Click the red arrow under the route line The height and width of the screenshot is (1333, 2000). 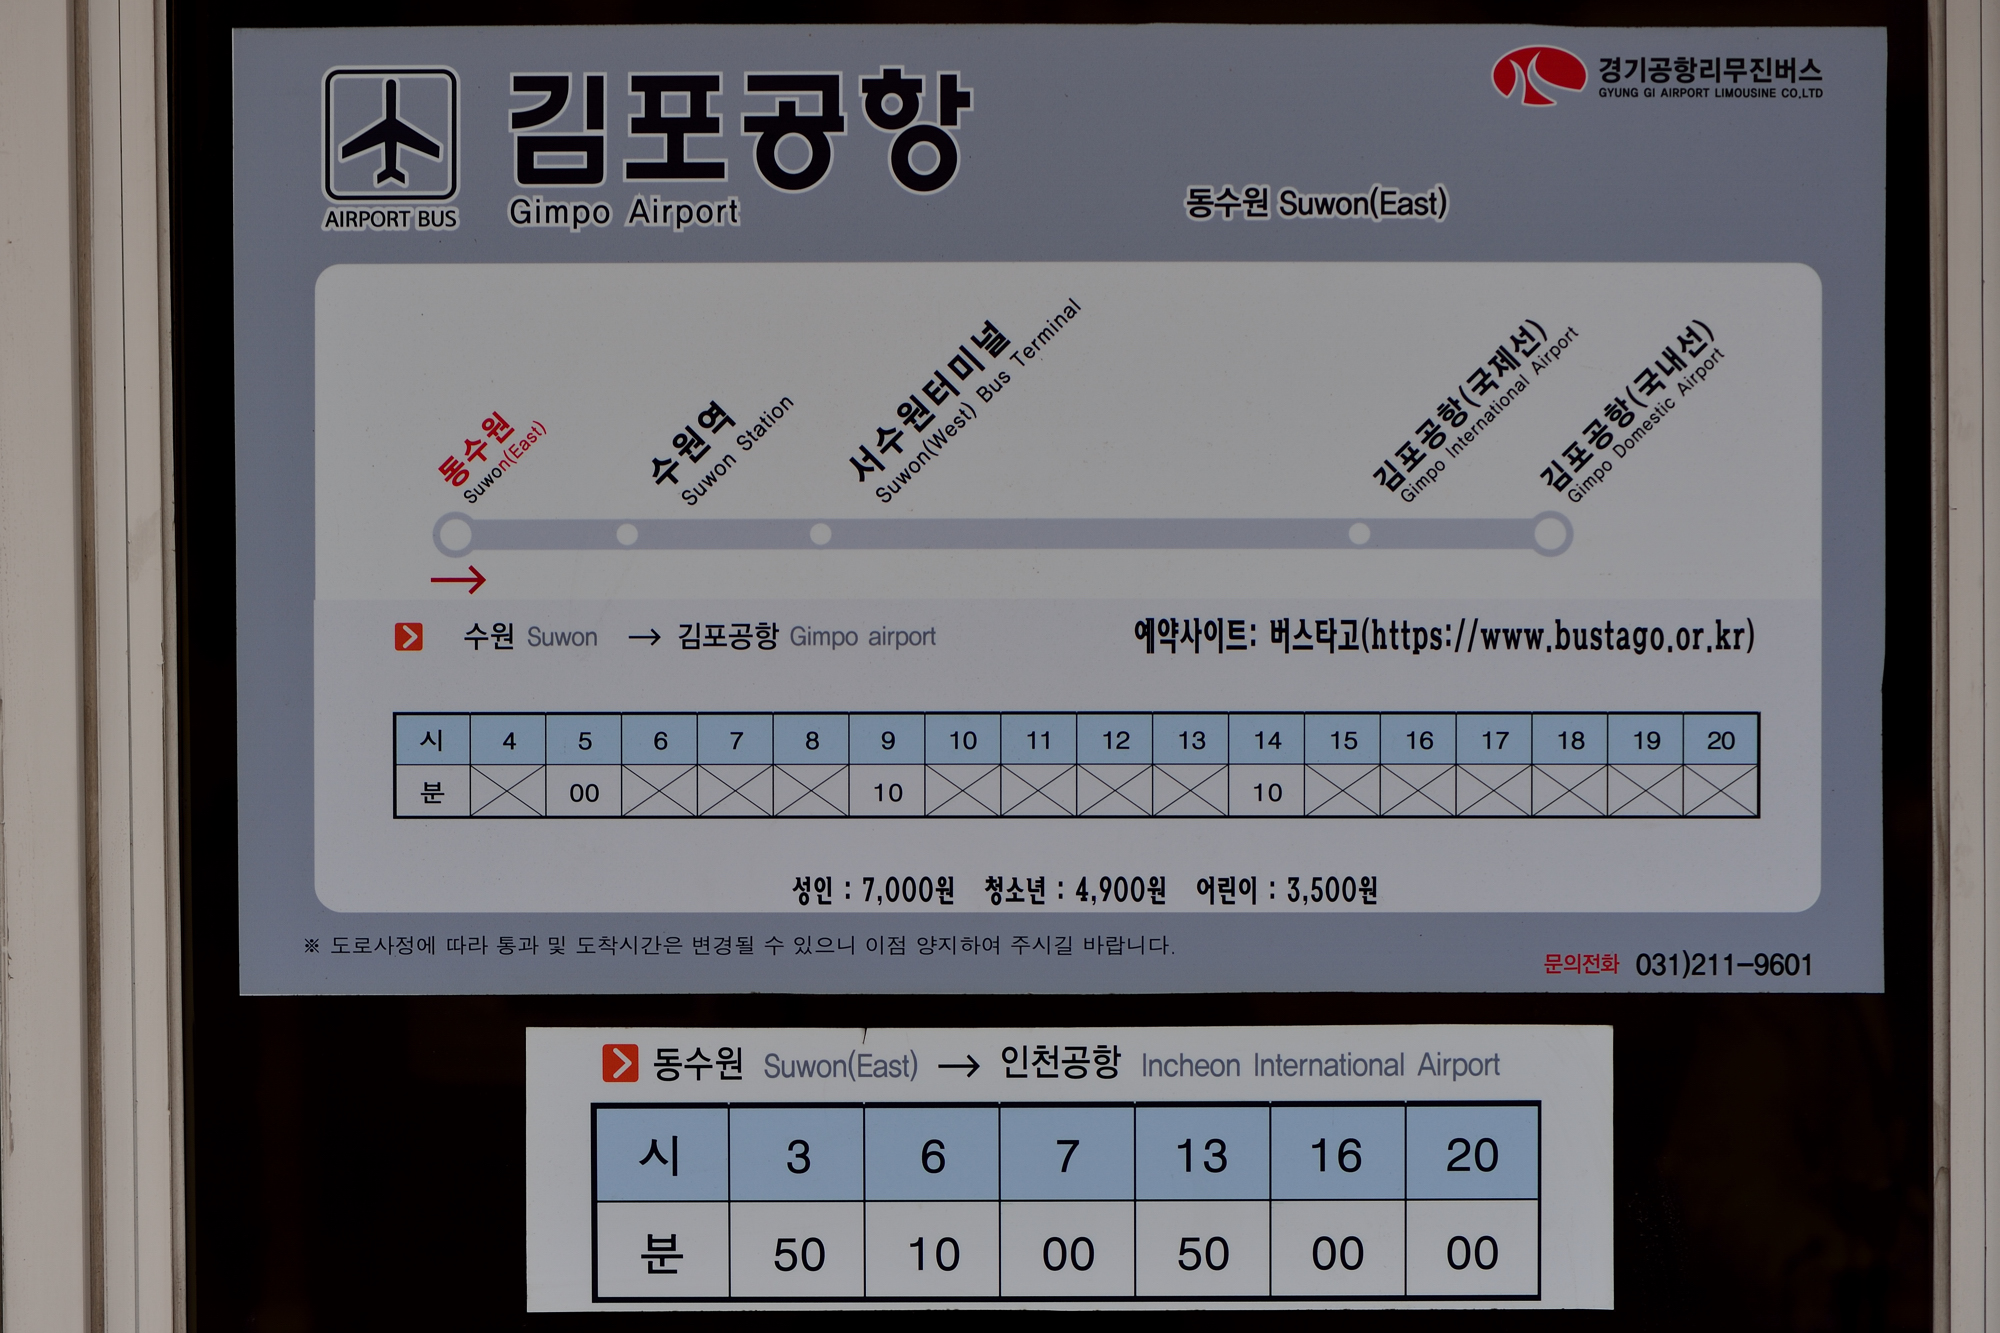point(458,579)
